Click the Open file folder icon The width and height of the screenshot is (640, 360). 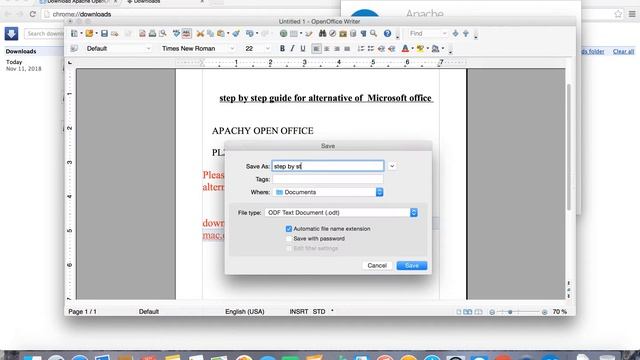89,33
